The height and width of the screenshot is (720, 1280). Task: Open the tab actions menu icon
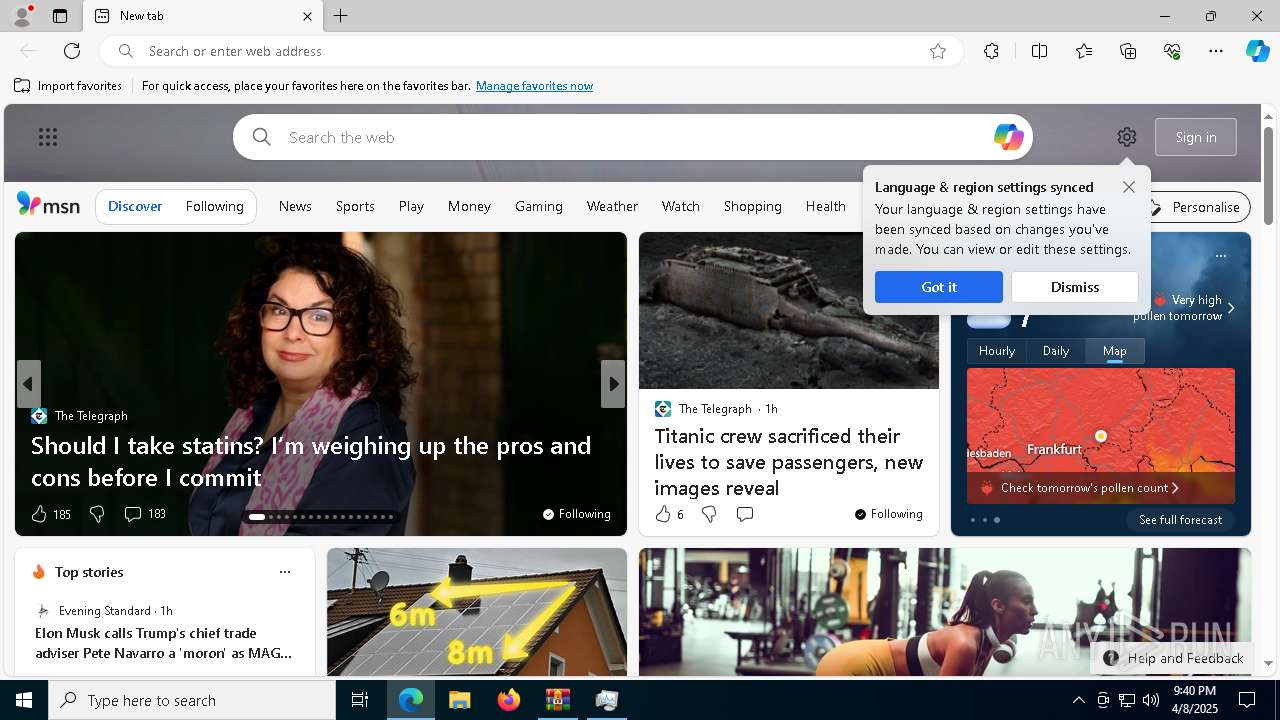click(x=60, y=16)
